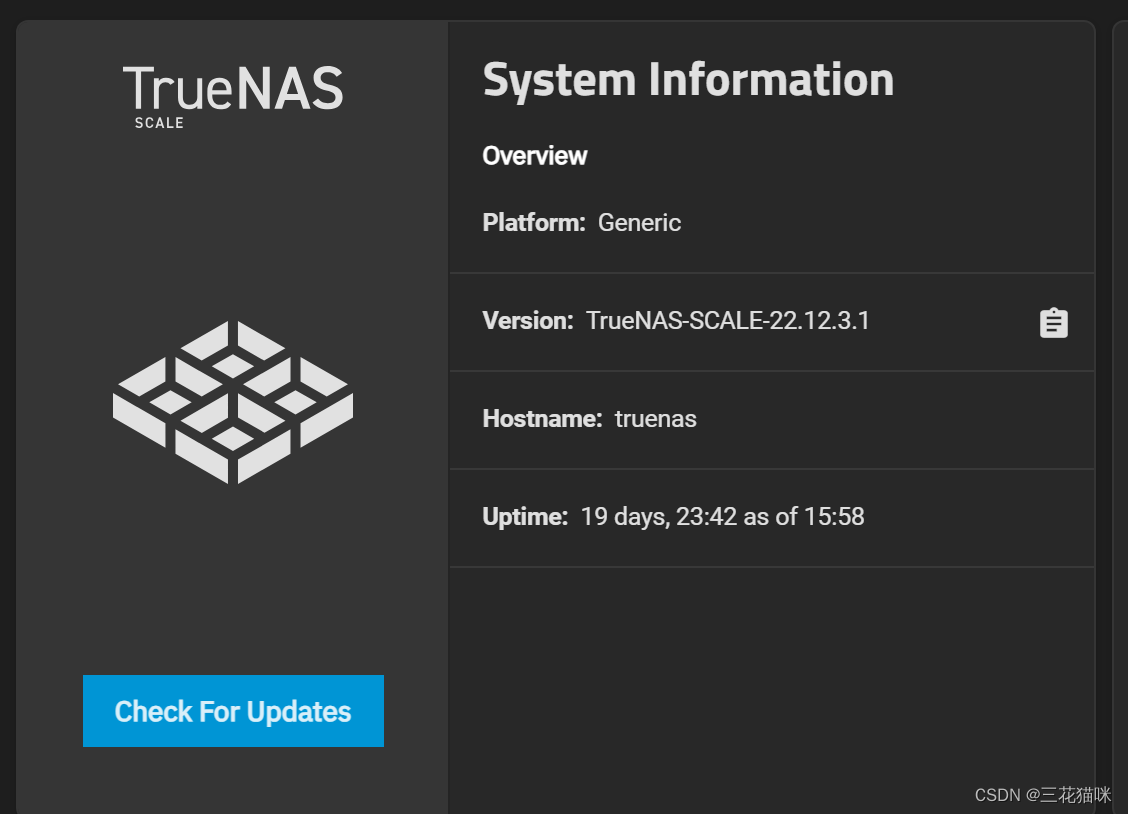The width and height of the screenshot is (1128, 814).
Task: Click the Overview subheading
Action: point(535,156)
